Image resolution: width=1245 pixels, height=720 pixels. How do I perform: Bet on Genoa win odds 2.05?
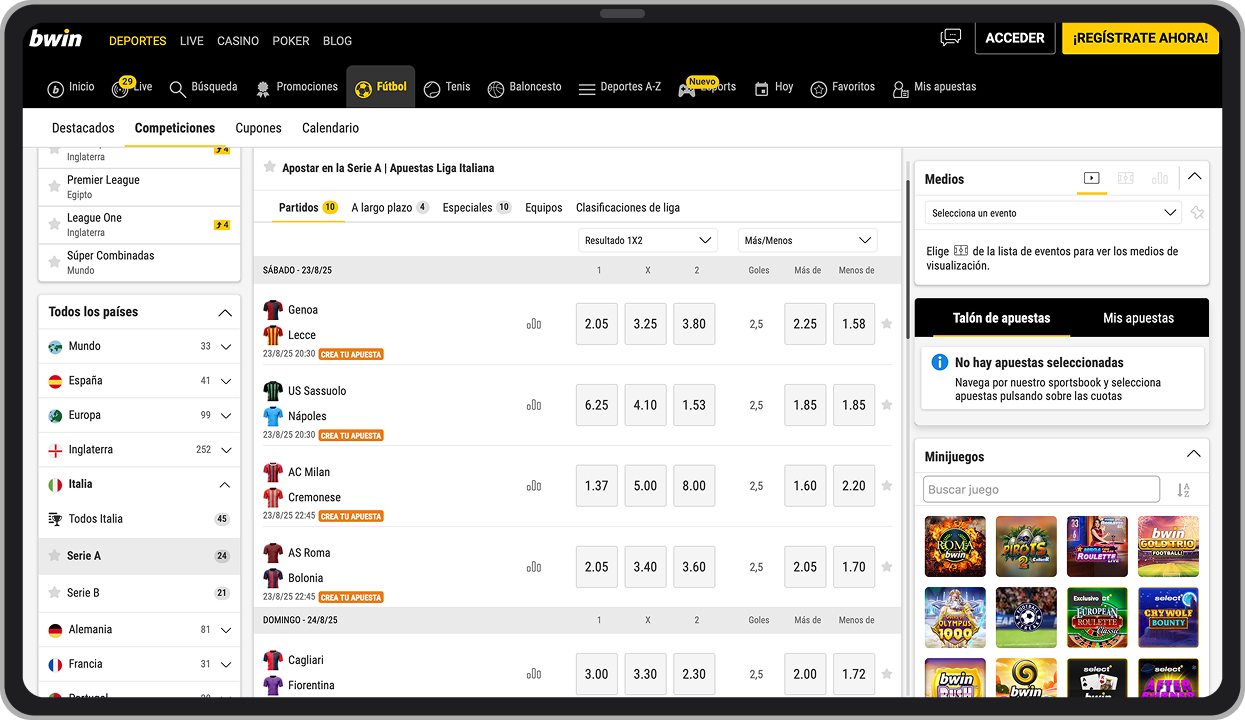click(597, 324)
